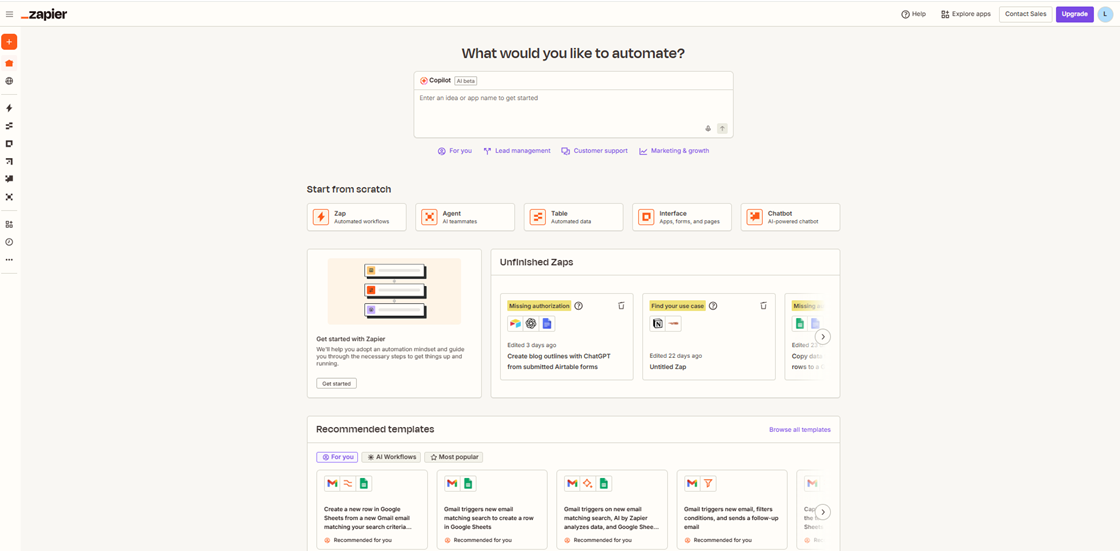Image resolution: width=1120 pixels, height=551 pixels.
Task: Click the Get started button
Action: pos(336,384)
